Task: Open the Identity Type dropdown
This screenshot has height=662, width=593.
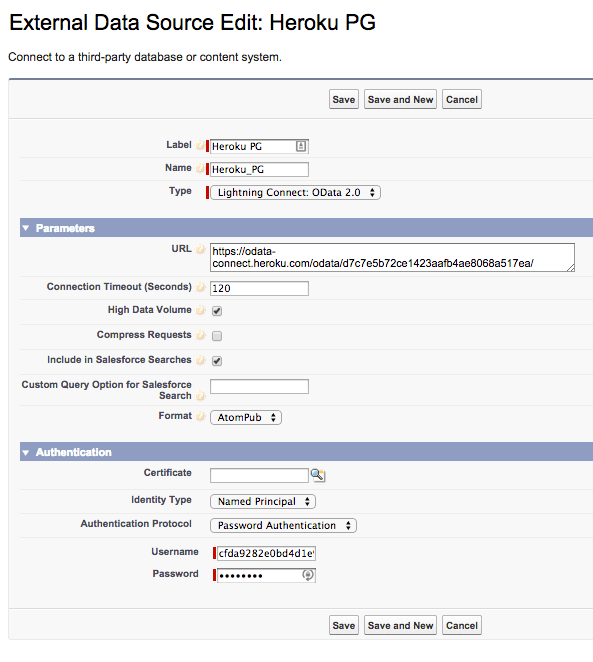Action: point(263,502)
